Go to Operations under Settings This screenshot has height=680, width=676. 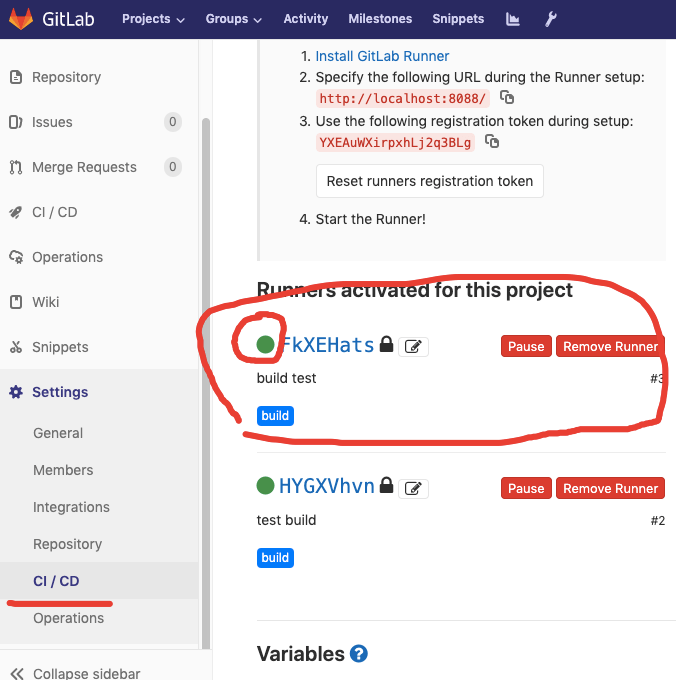pyautogui.click(x=69, y=618)
